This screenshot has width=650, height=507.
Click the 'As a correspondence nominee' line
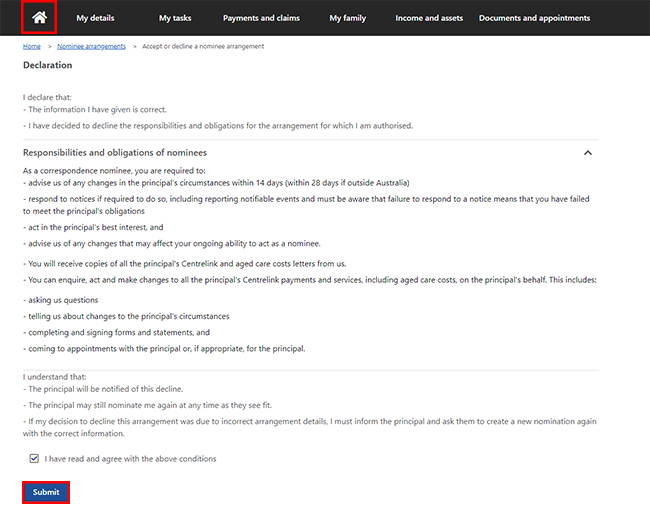click(114, 171)
